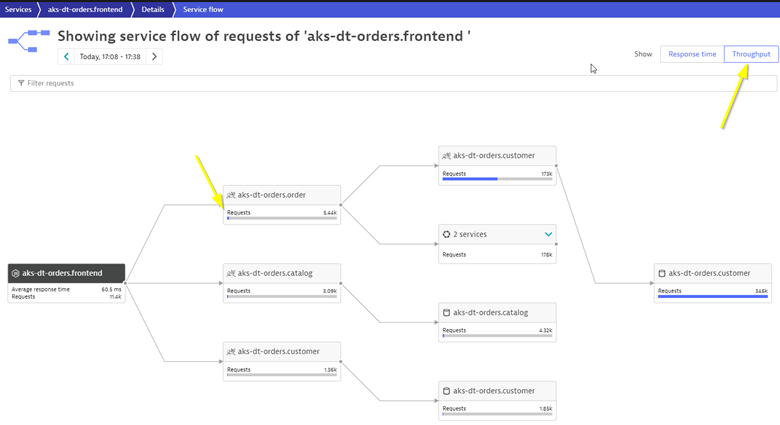Click the frontend node icon
Image resolution: width=780 pixels, height=425 pixels.
(15, 273)
